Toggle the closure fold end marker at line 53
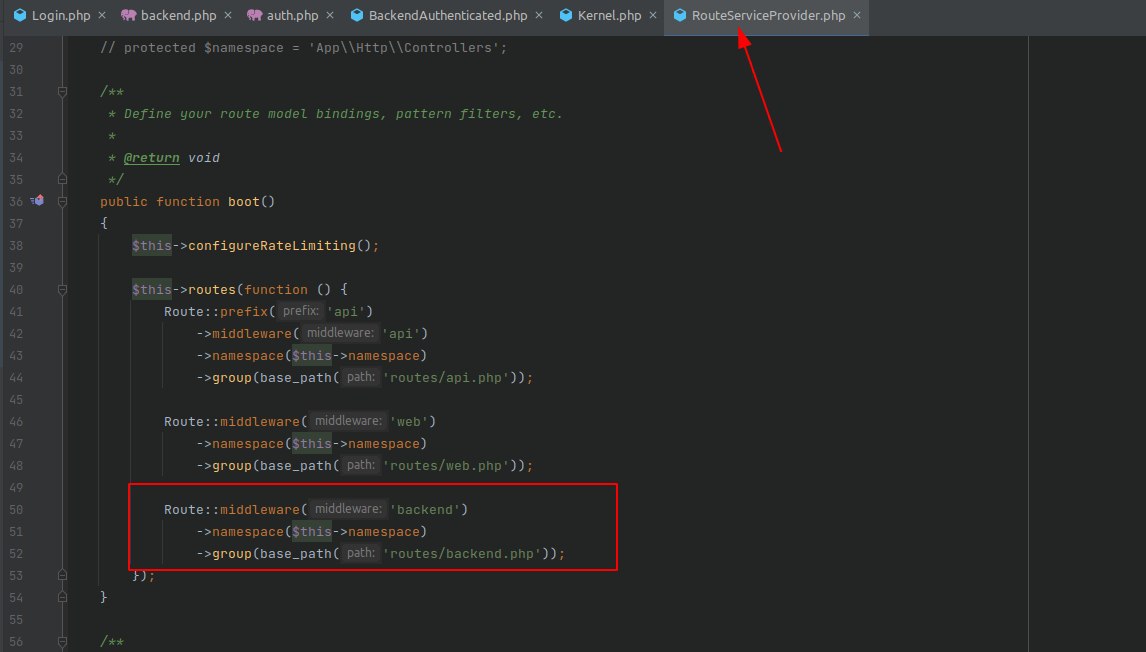Viewport: 1146px width, 652px height. pos(63,575)
